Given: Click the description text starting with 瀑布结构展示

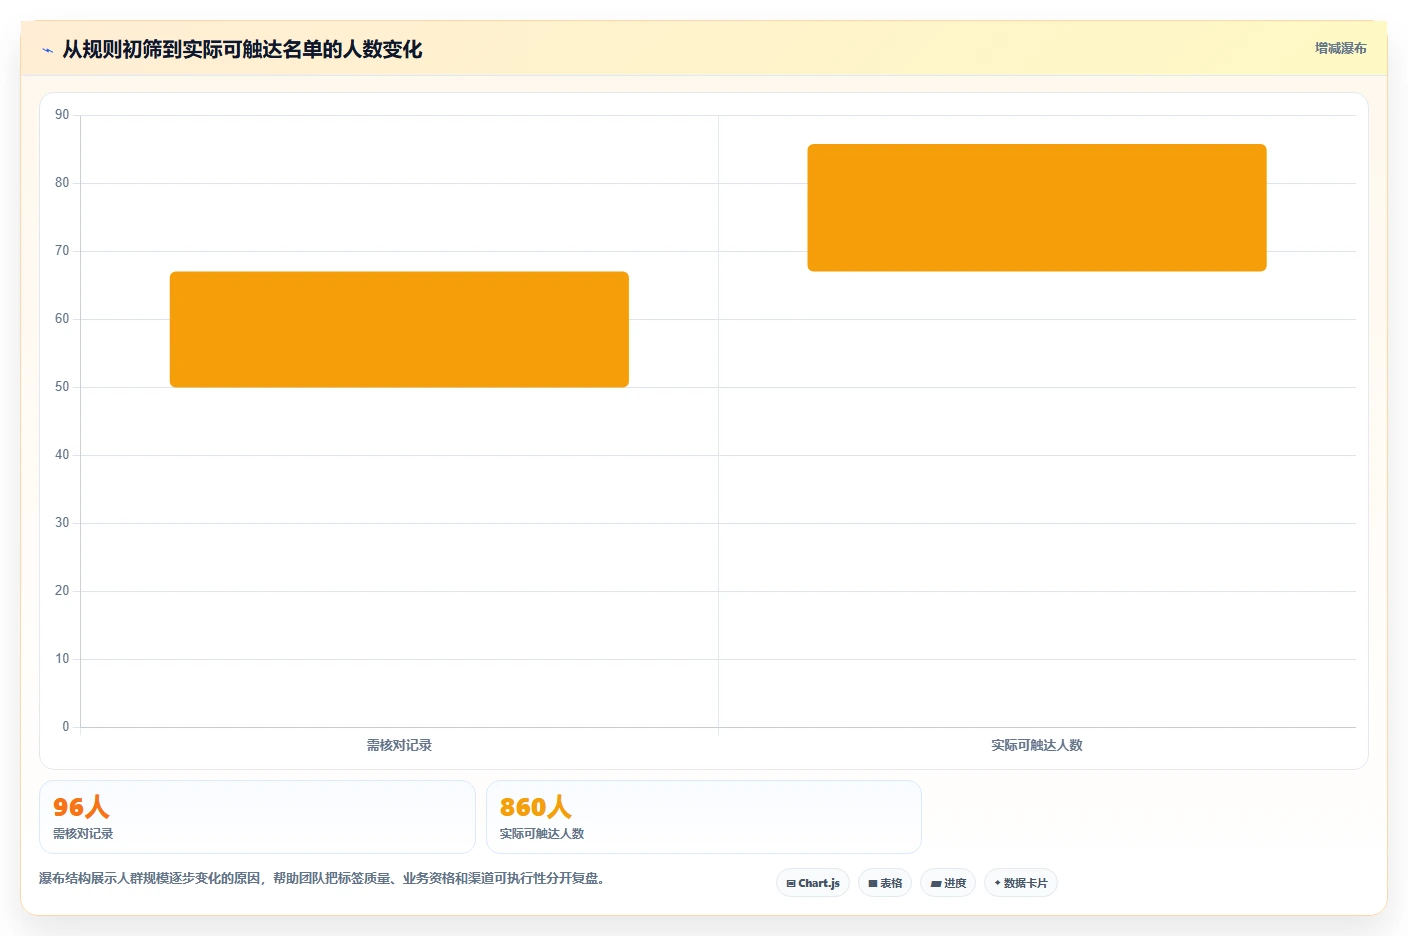Looking at the screenshot, I should coord(322,878).
